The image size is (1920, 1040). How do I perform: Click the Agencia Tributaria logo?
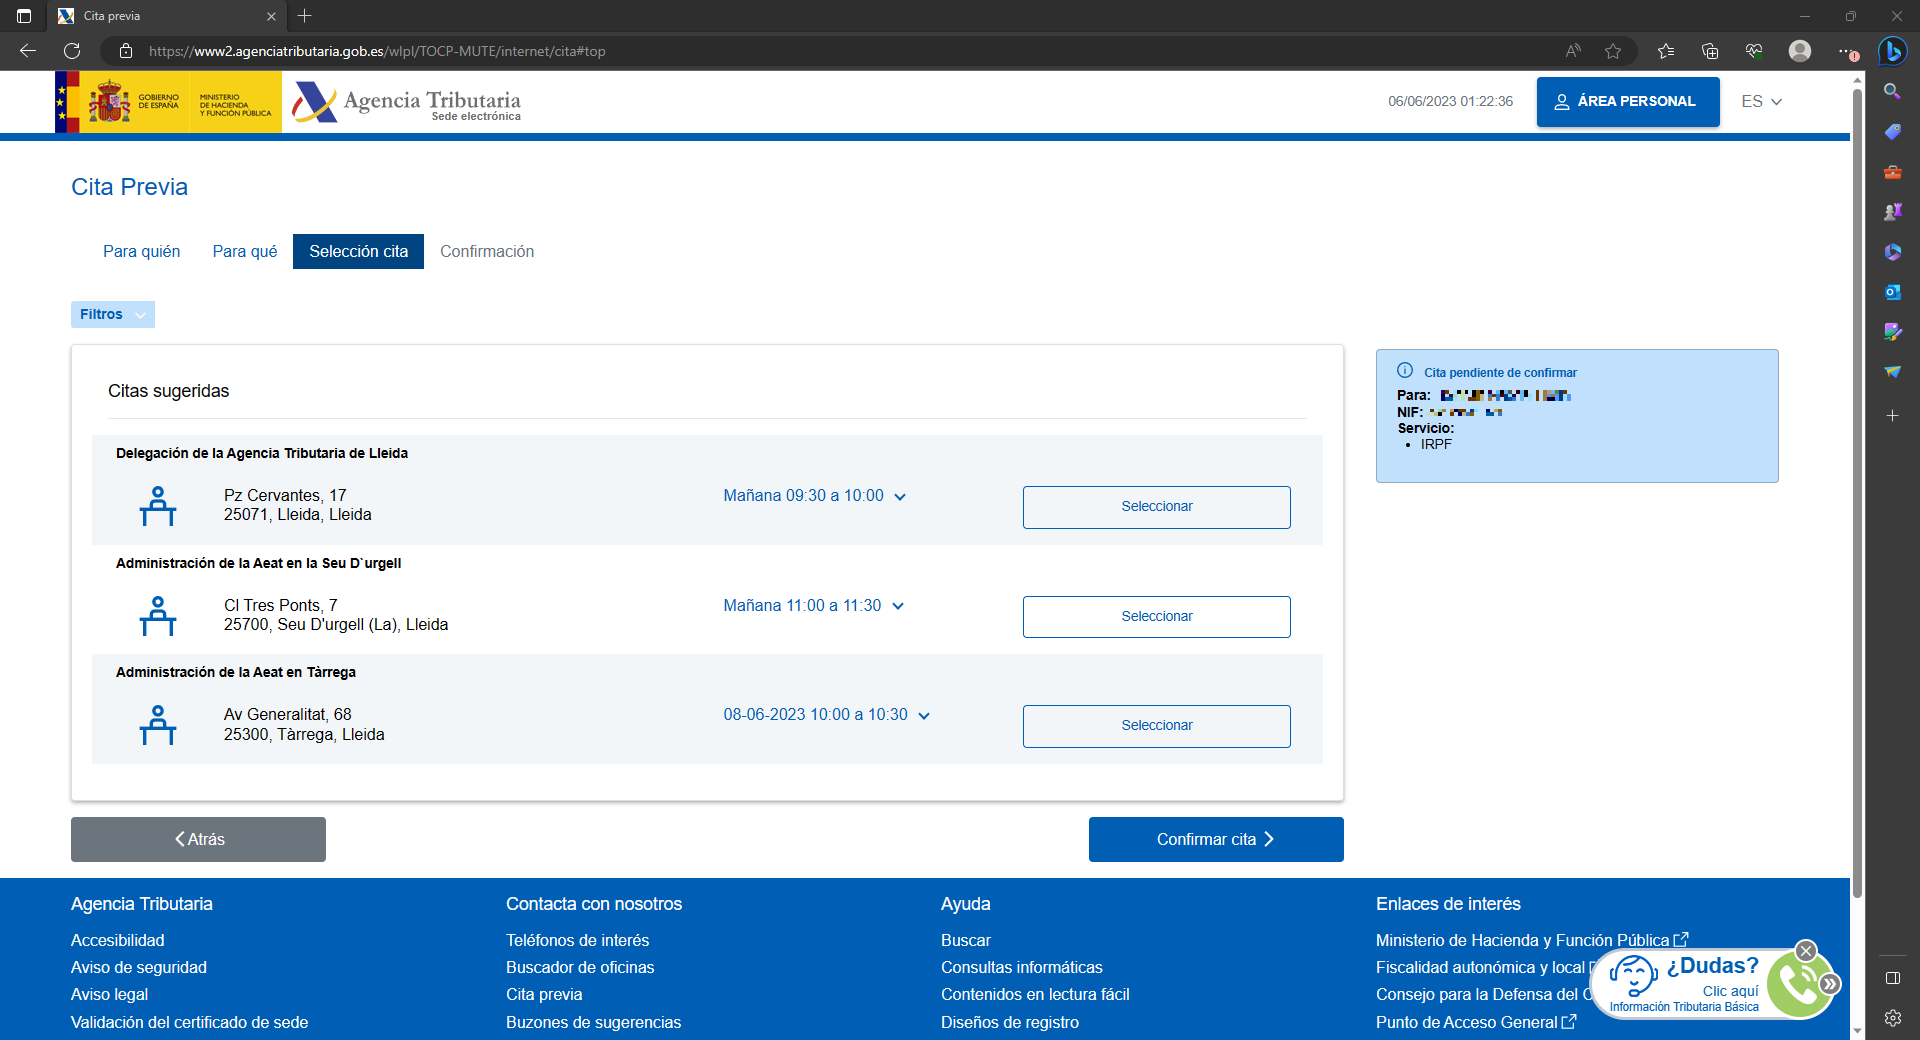pyautogui.click(x=407, y=102)
